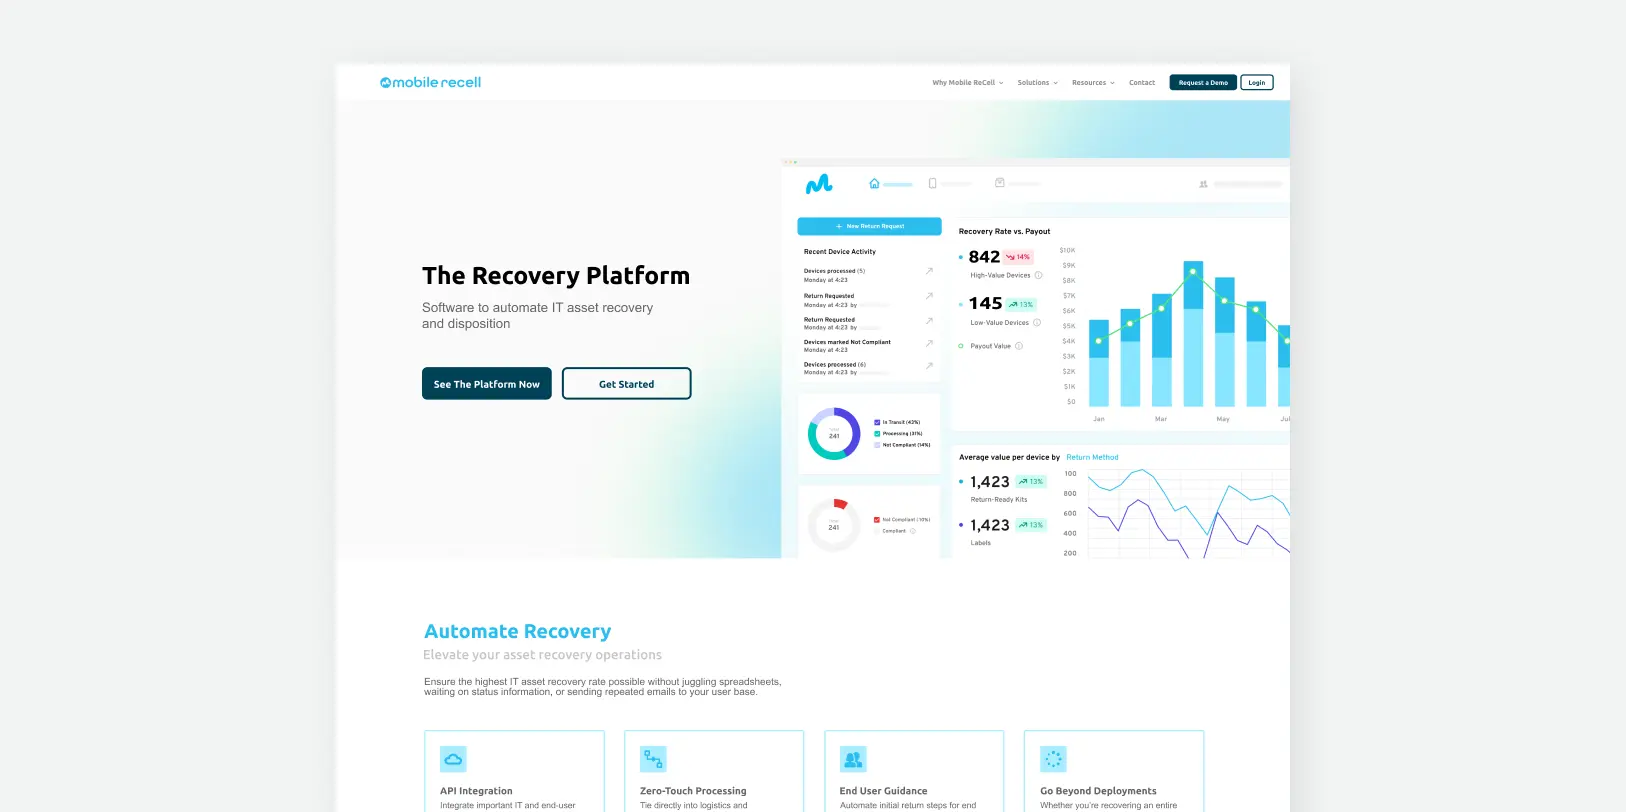Click the Zero-Touch Processing card title

pos(693,791)
